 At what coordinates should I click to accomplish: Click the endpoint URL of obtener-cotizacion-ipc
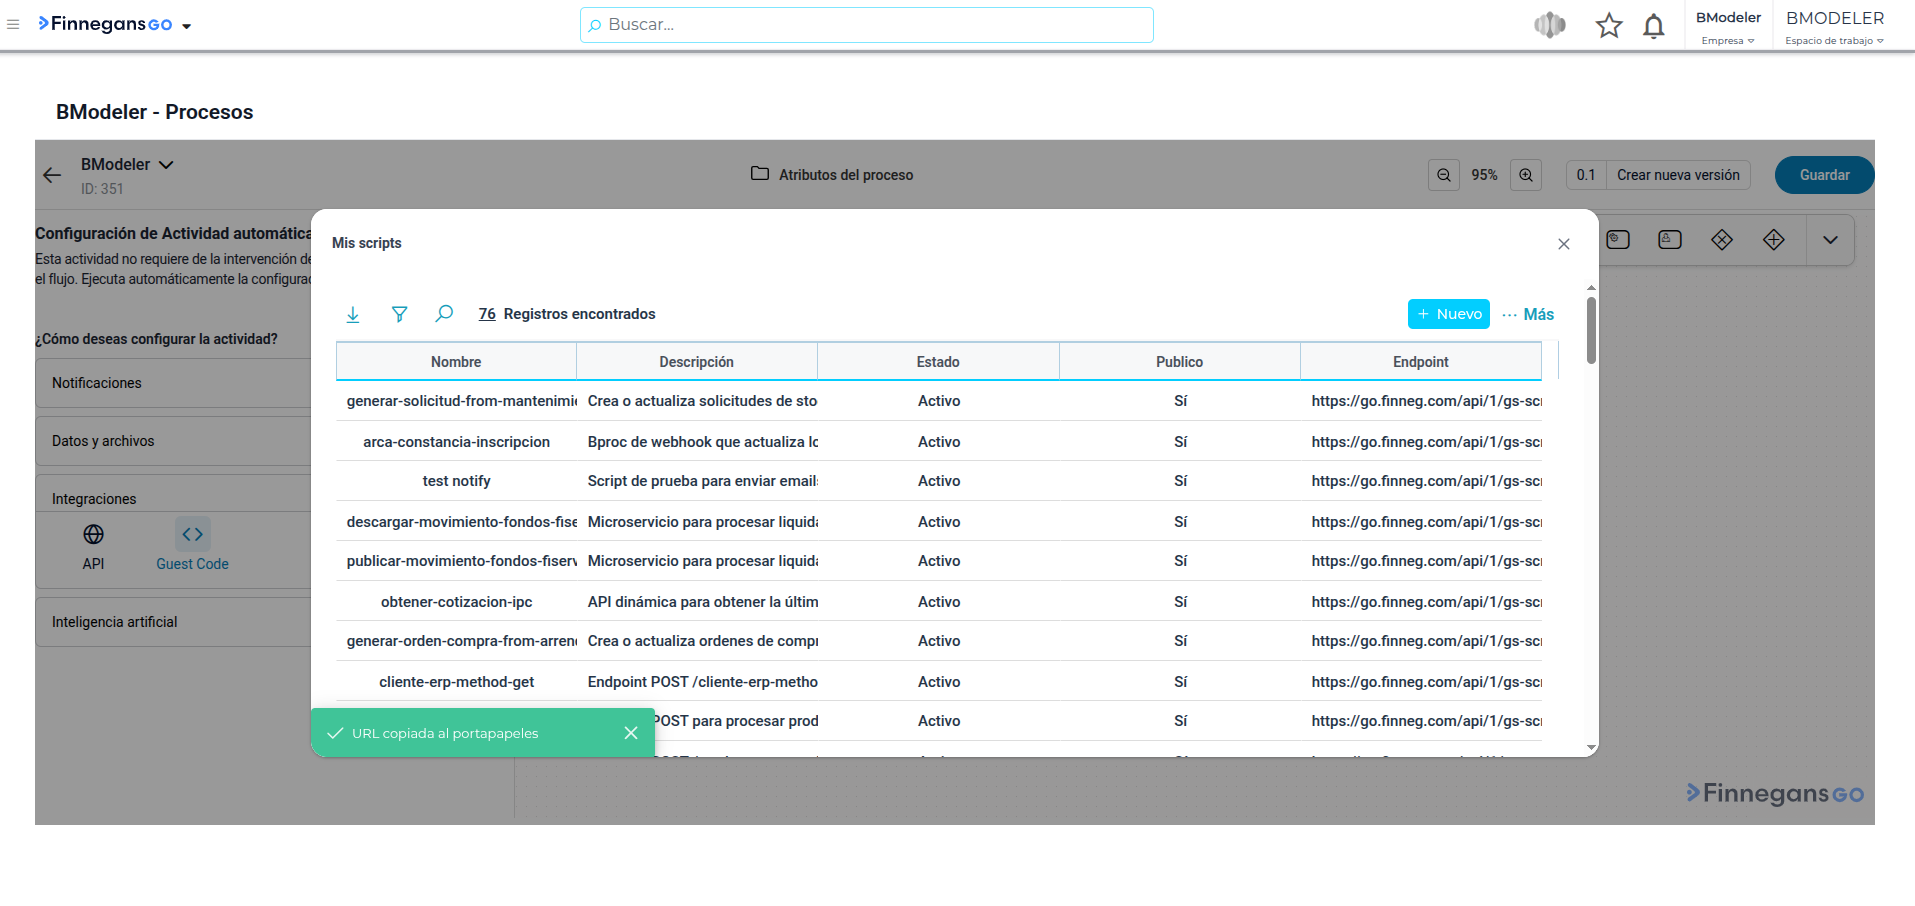[1427, 602]
